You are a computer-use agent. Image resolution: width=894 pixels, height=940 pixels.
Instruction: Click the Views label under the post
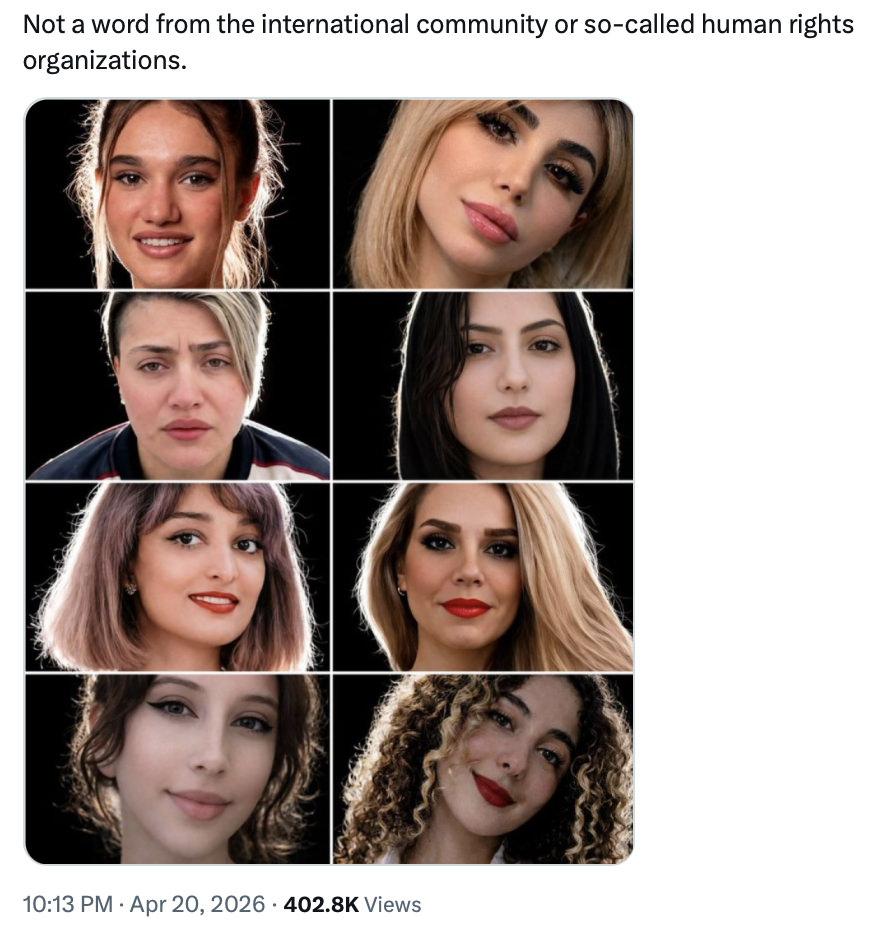coord(393,905)
